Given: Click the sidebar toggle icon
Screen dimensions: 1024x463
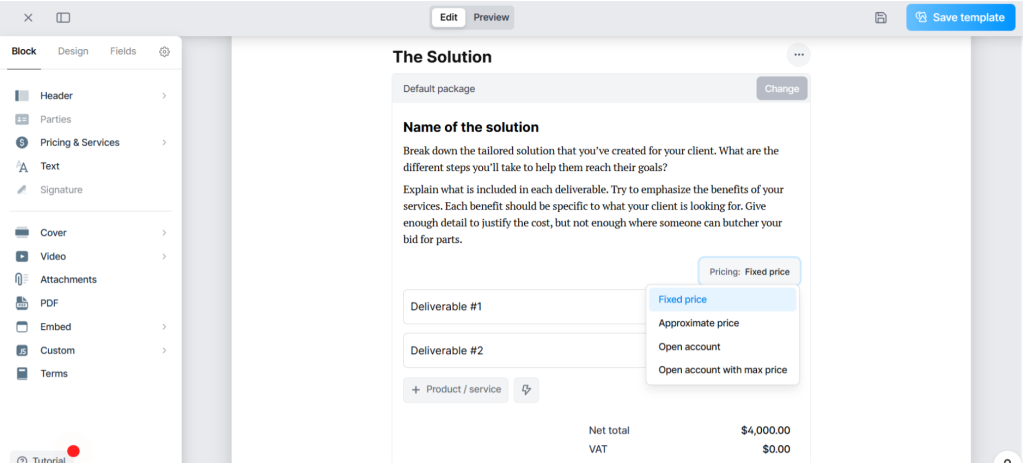Looking at the screenshot, I should 63,18.
